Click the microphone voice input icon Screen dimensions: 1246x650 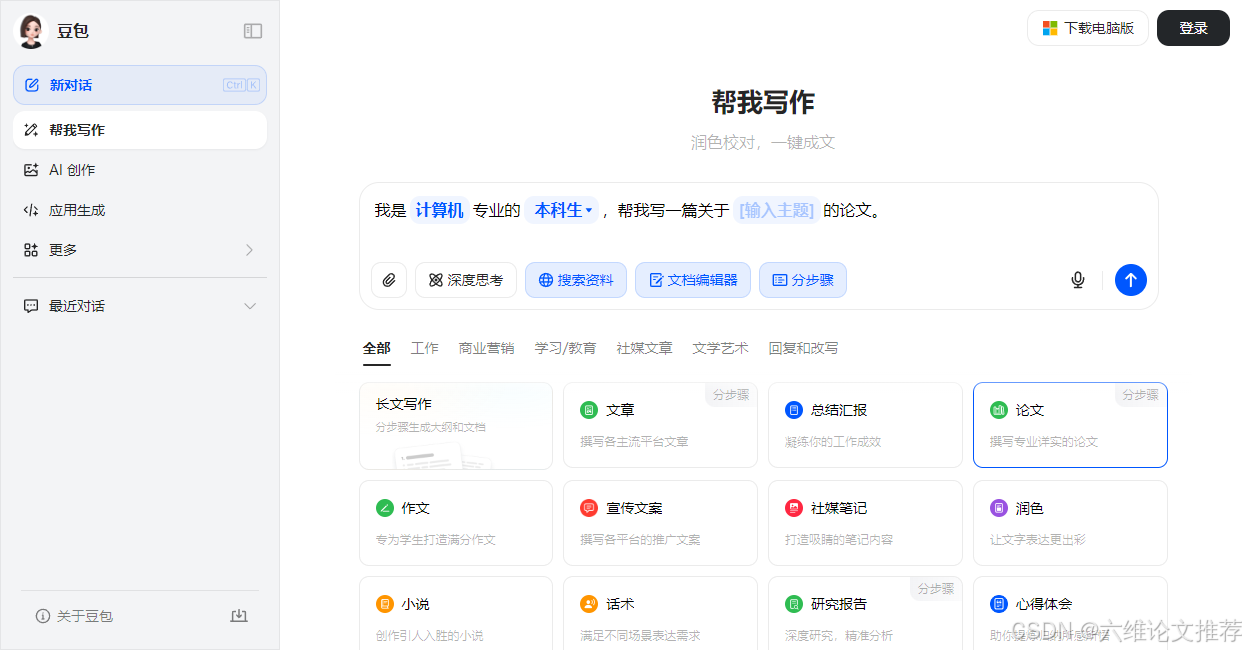click(x=1078, y=280)
